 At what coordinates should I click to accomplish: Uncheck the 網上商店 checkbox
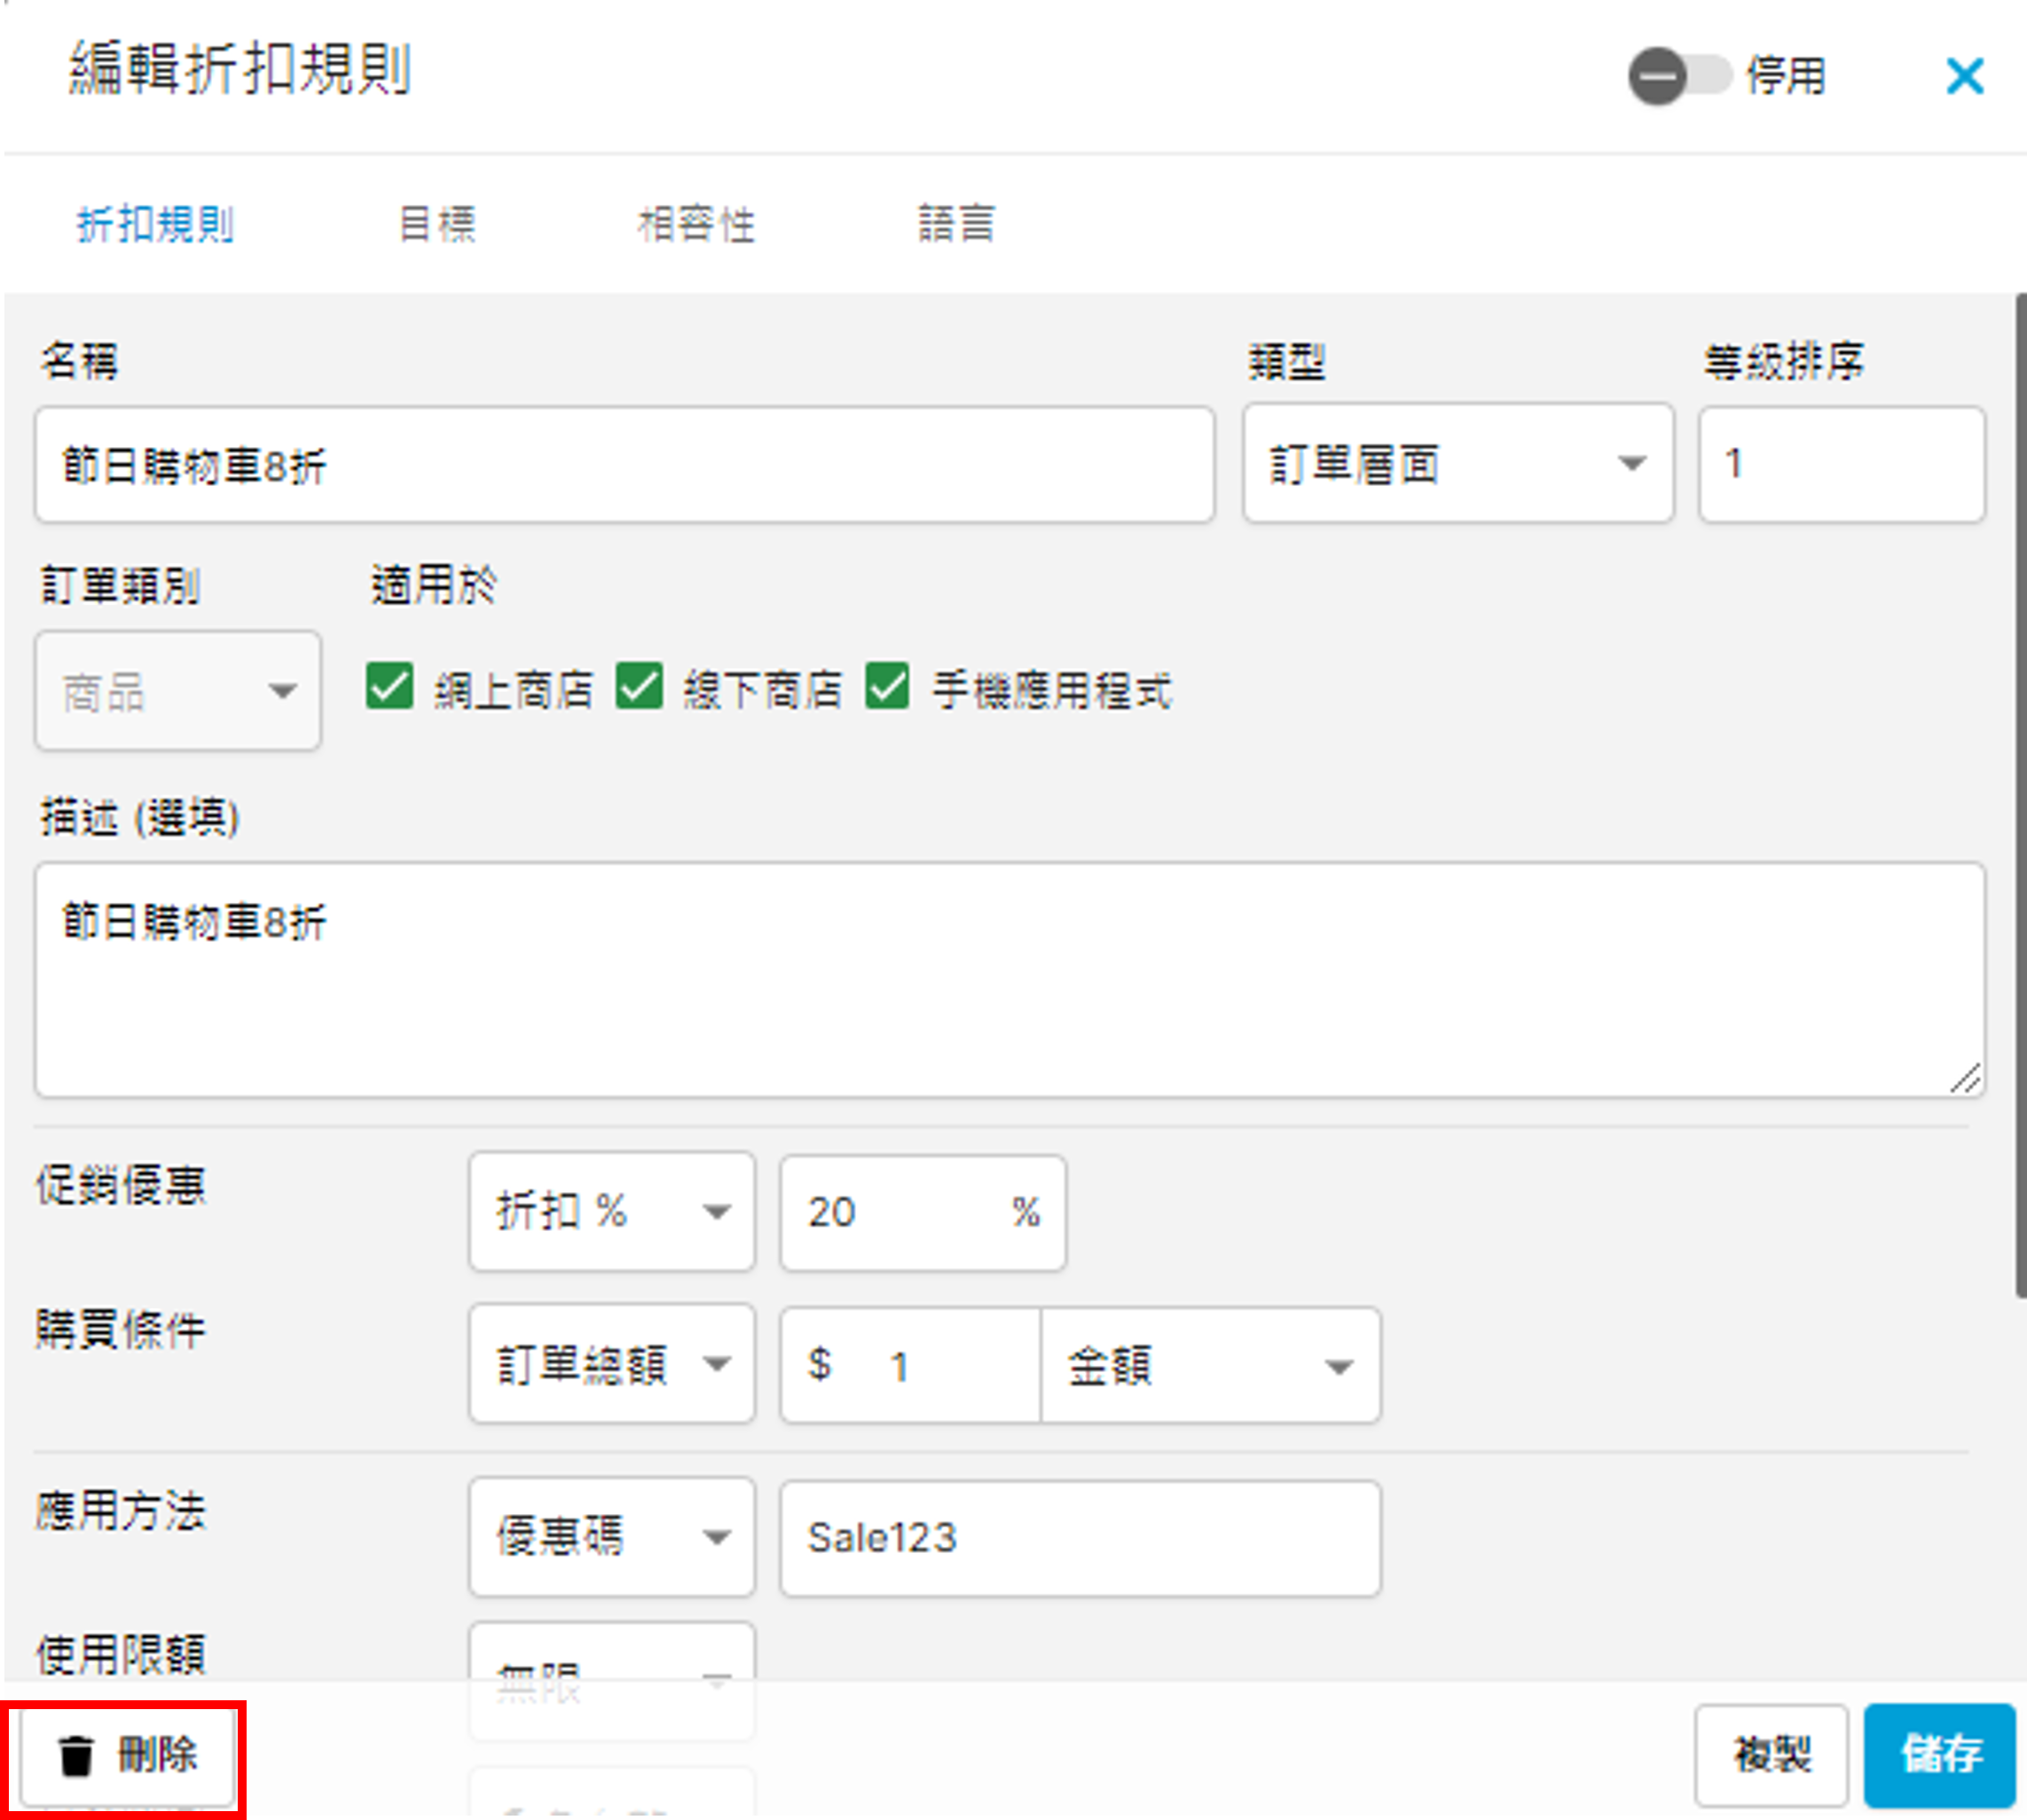390,687
